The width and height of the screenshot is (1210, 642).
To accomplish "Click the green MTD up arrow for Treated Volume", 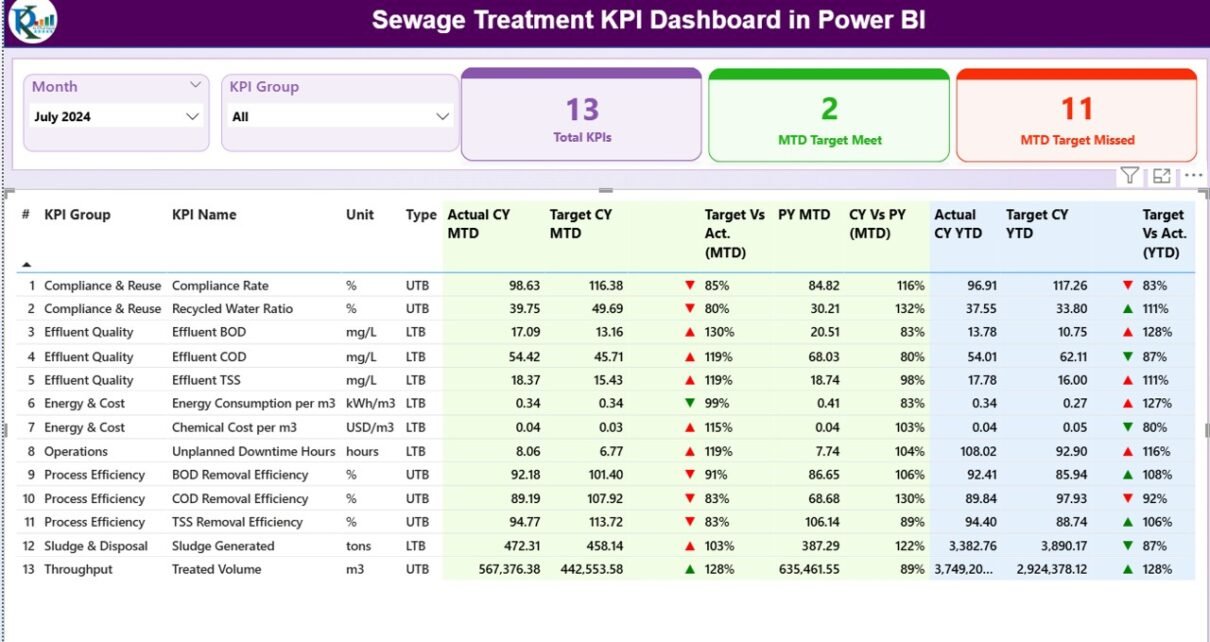I will (689, 569).
